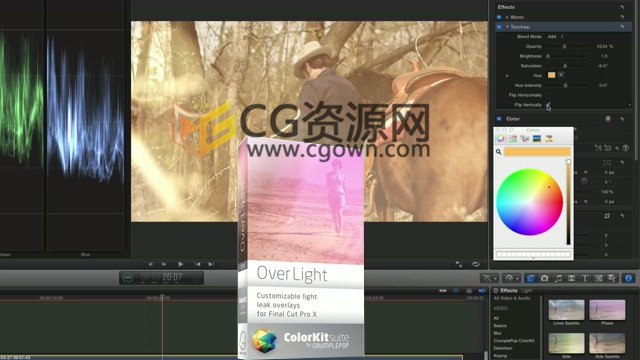This screenshot has width=640, height=360.
Task: Open the crayons tab in Colors window
Action: (549, 139)
